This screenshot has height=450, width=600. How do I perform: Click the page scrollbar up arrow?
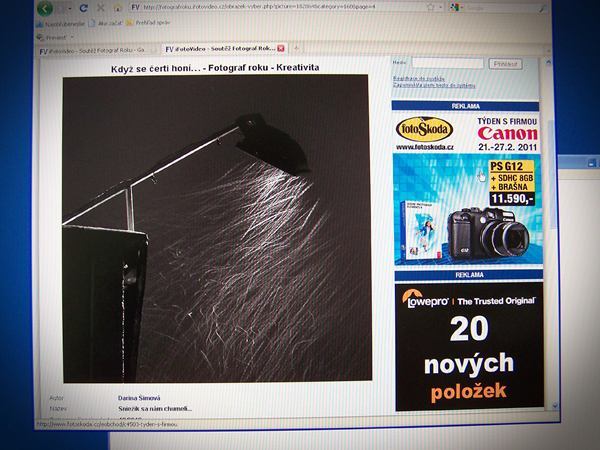548,61
